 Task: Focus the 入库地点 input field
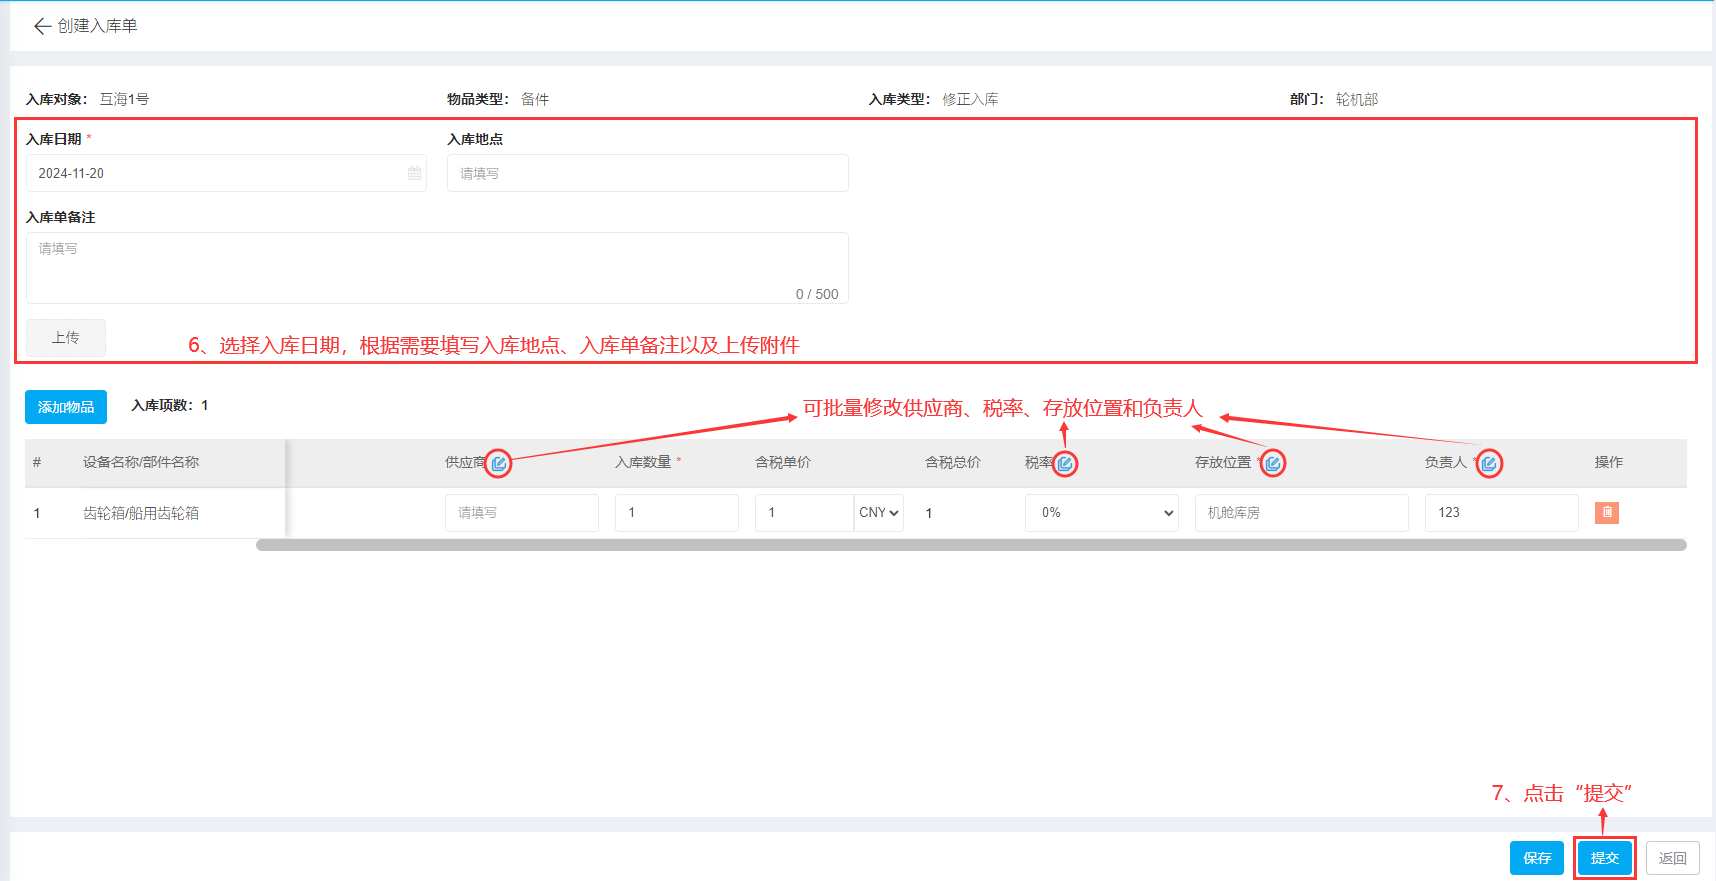648,173
